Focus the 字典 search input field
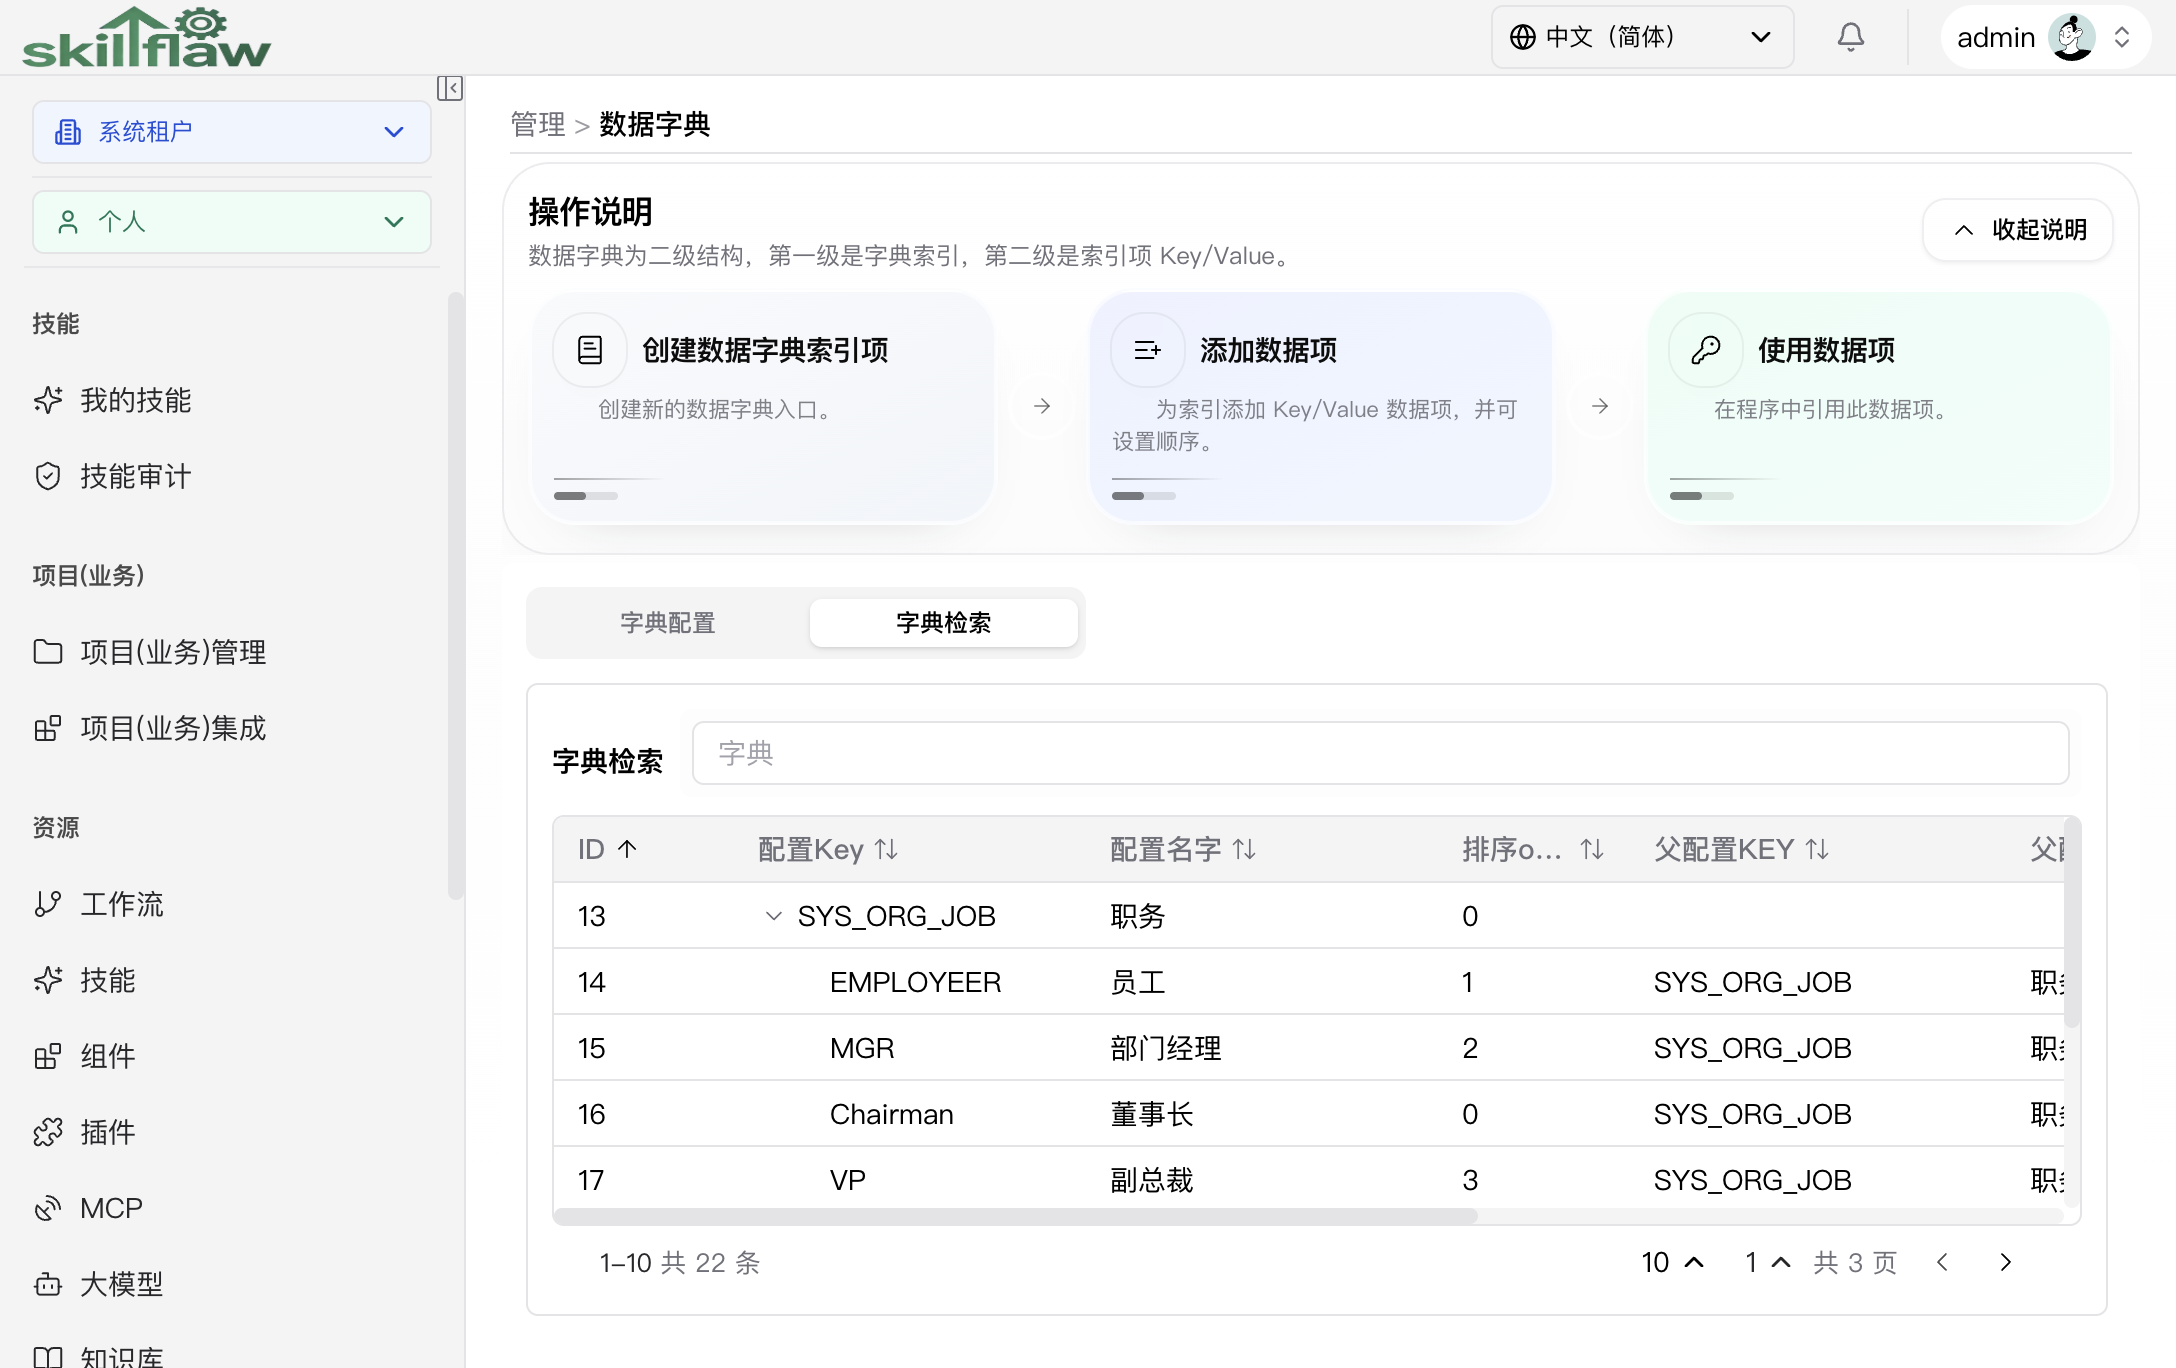The height and width of the screenshot is (1368, 2176). click(x=1380, y=753)
